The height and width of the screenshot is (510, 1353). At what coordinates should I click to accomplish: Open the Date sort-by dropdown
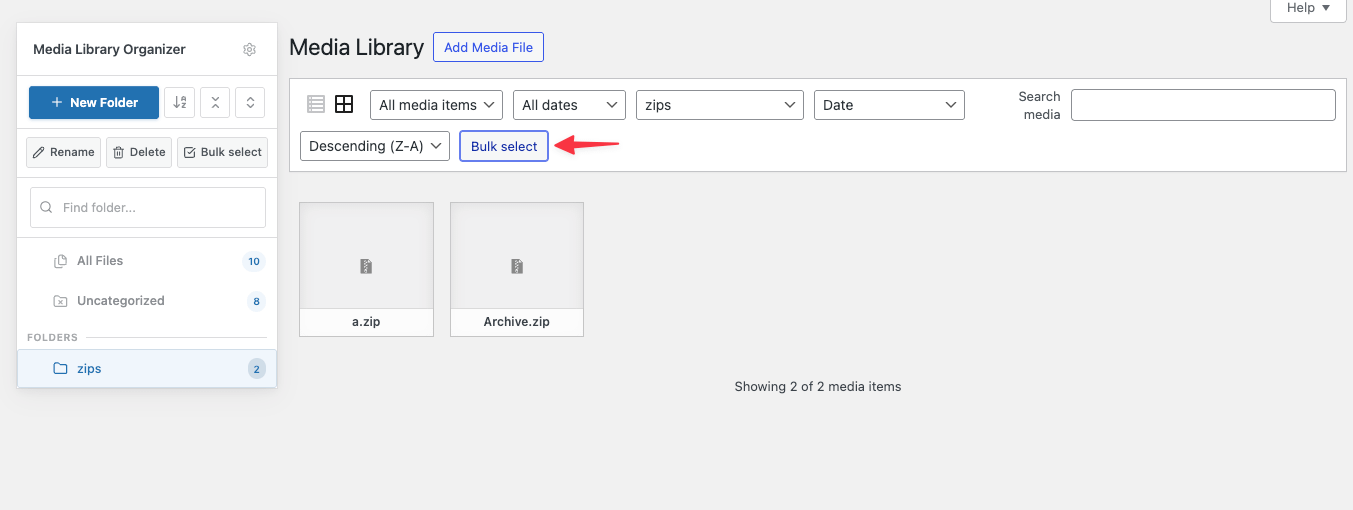890,105
